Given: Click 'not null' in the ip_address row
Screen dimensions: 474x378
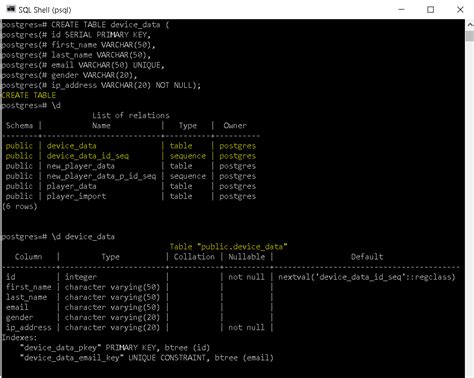Looking at the screenshot, I should [x=246, y=327].
